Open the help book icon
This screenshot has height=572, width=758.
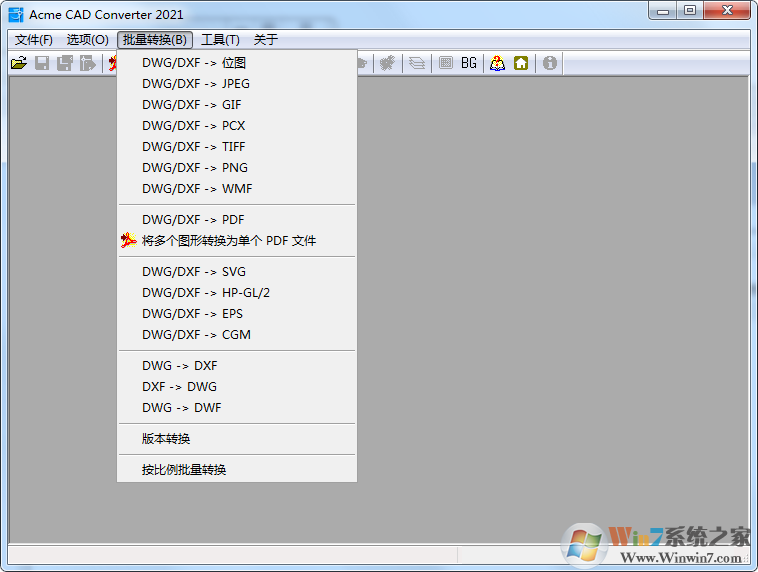tap(497, 63)
